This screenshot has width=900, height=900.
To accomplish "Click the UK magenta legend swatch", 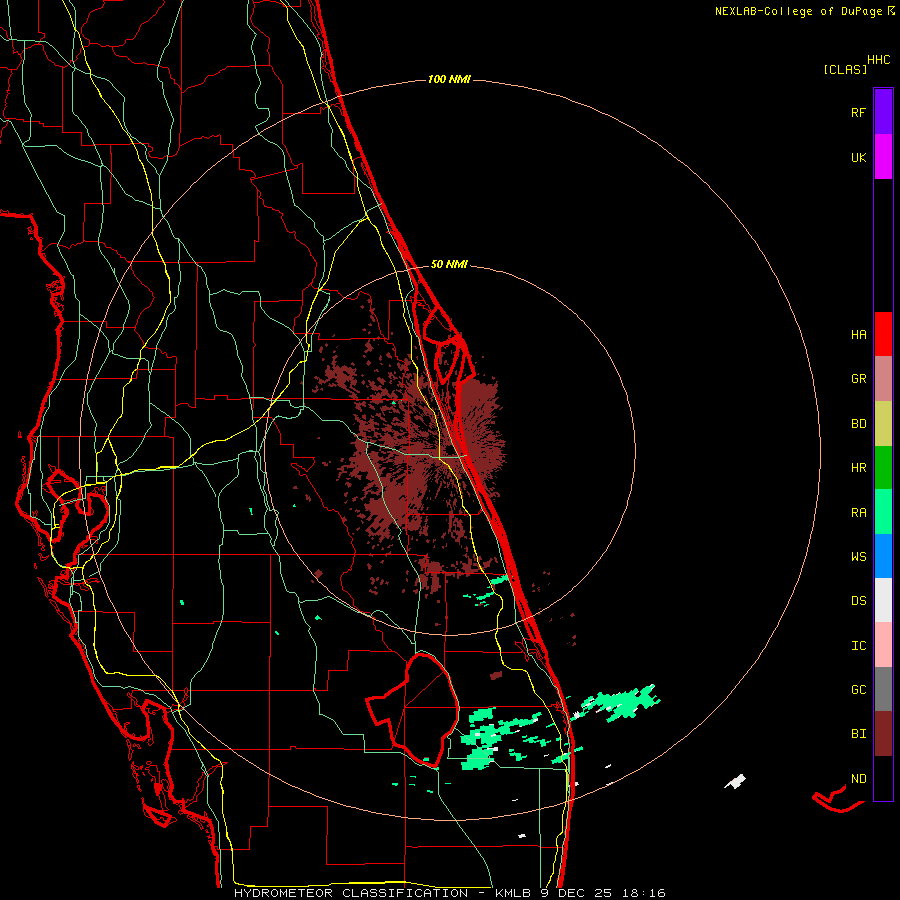I will coord(883,157).
